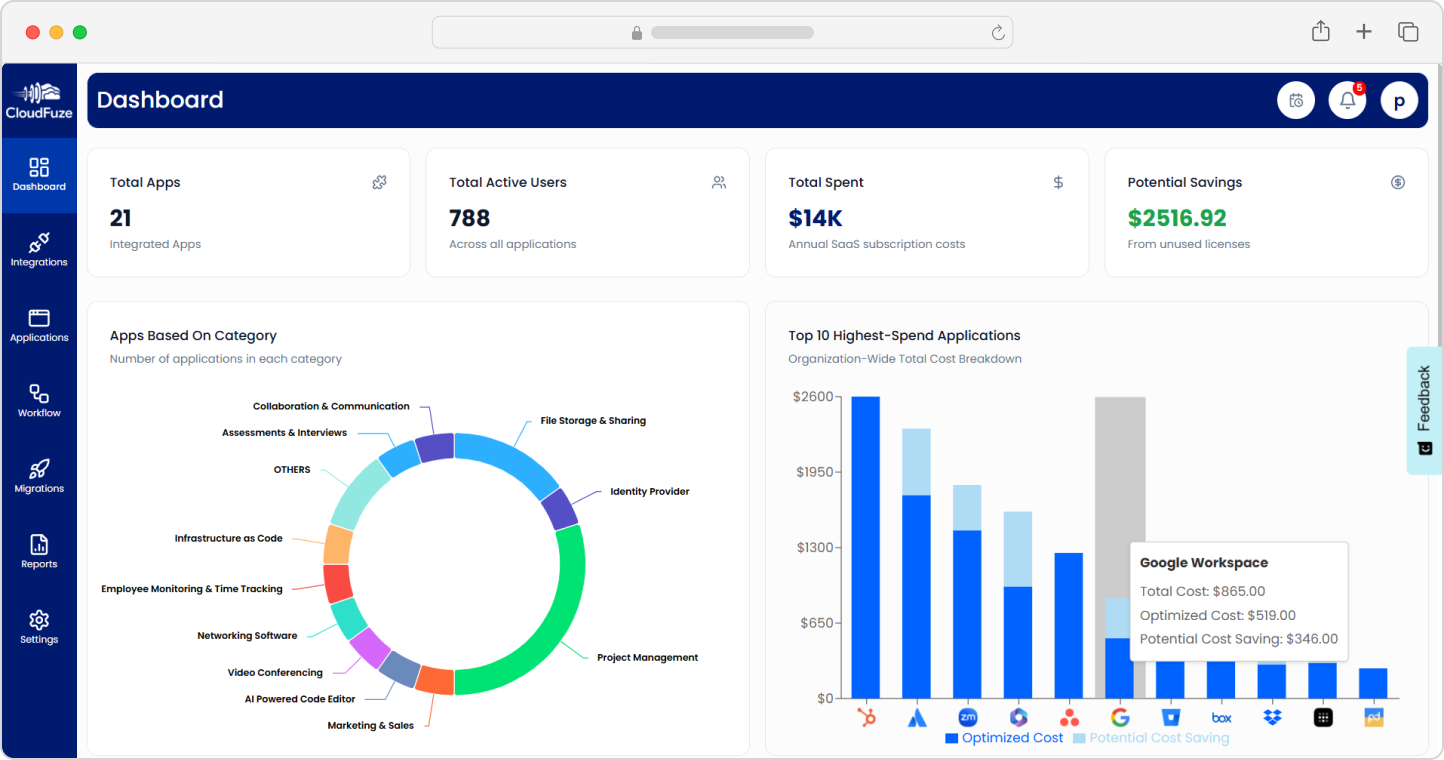Click the HubSpot icon below the spend chart
Viewport: 1444px width, 760px height.
click(868, 717)
